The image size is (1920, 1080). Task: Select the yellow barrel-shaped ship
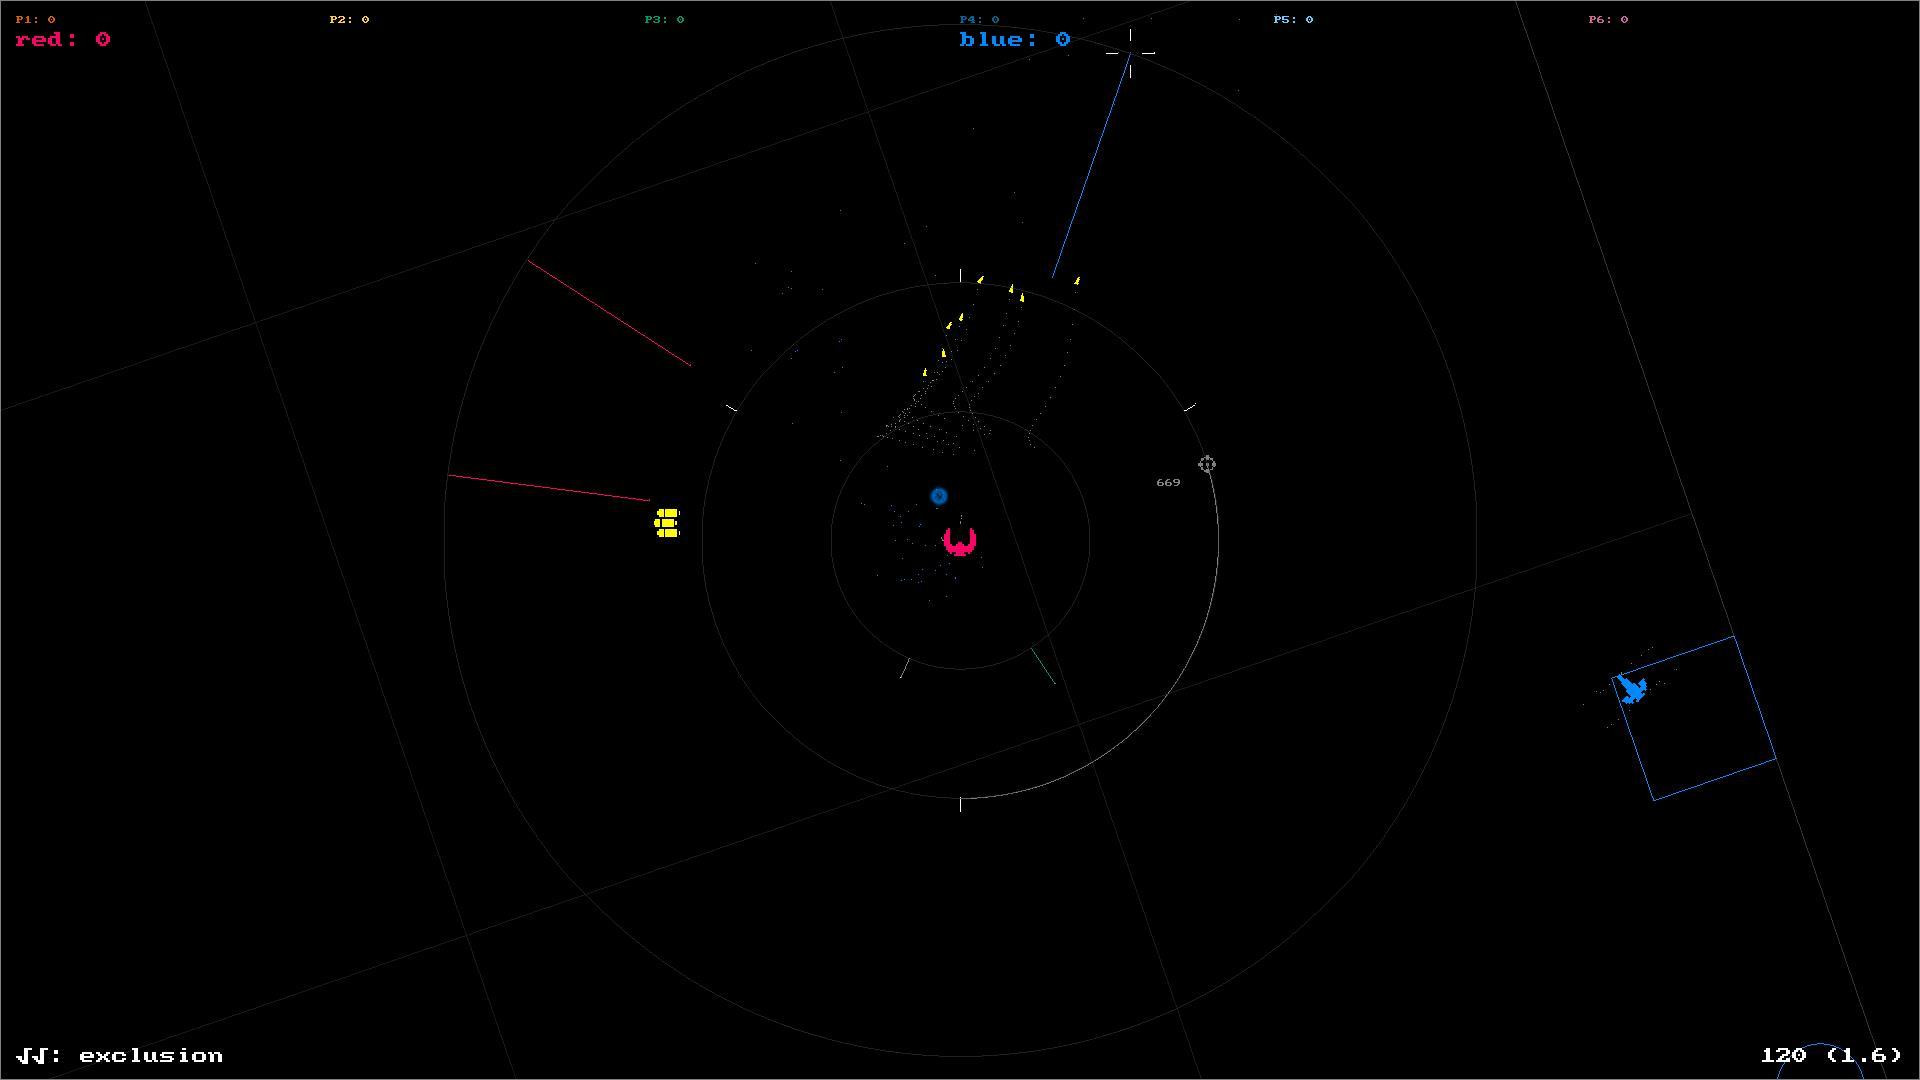click(x=667, y=523)
